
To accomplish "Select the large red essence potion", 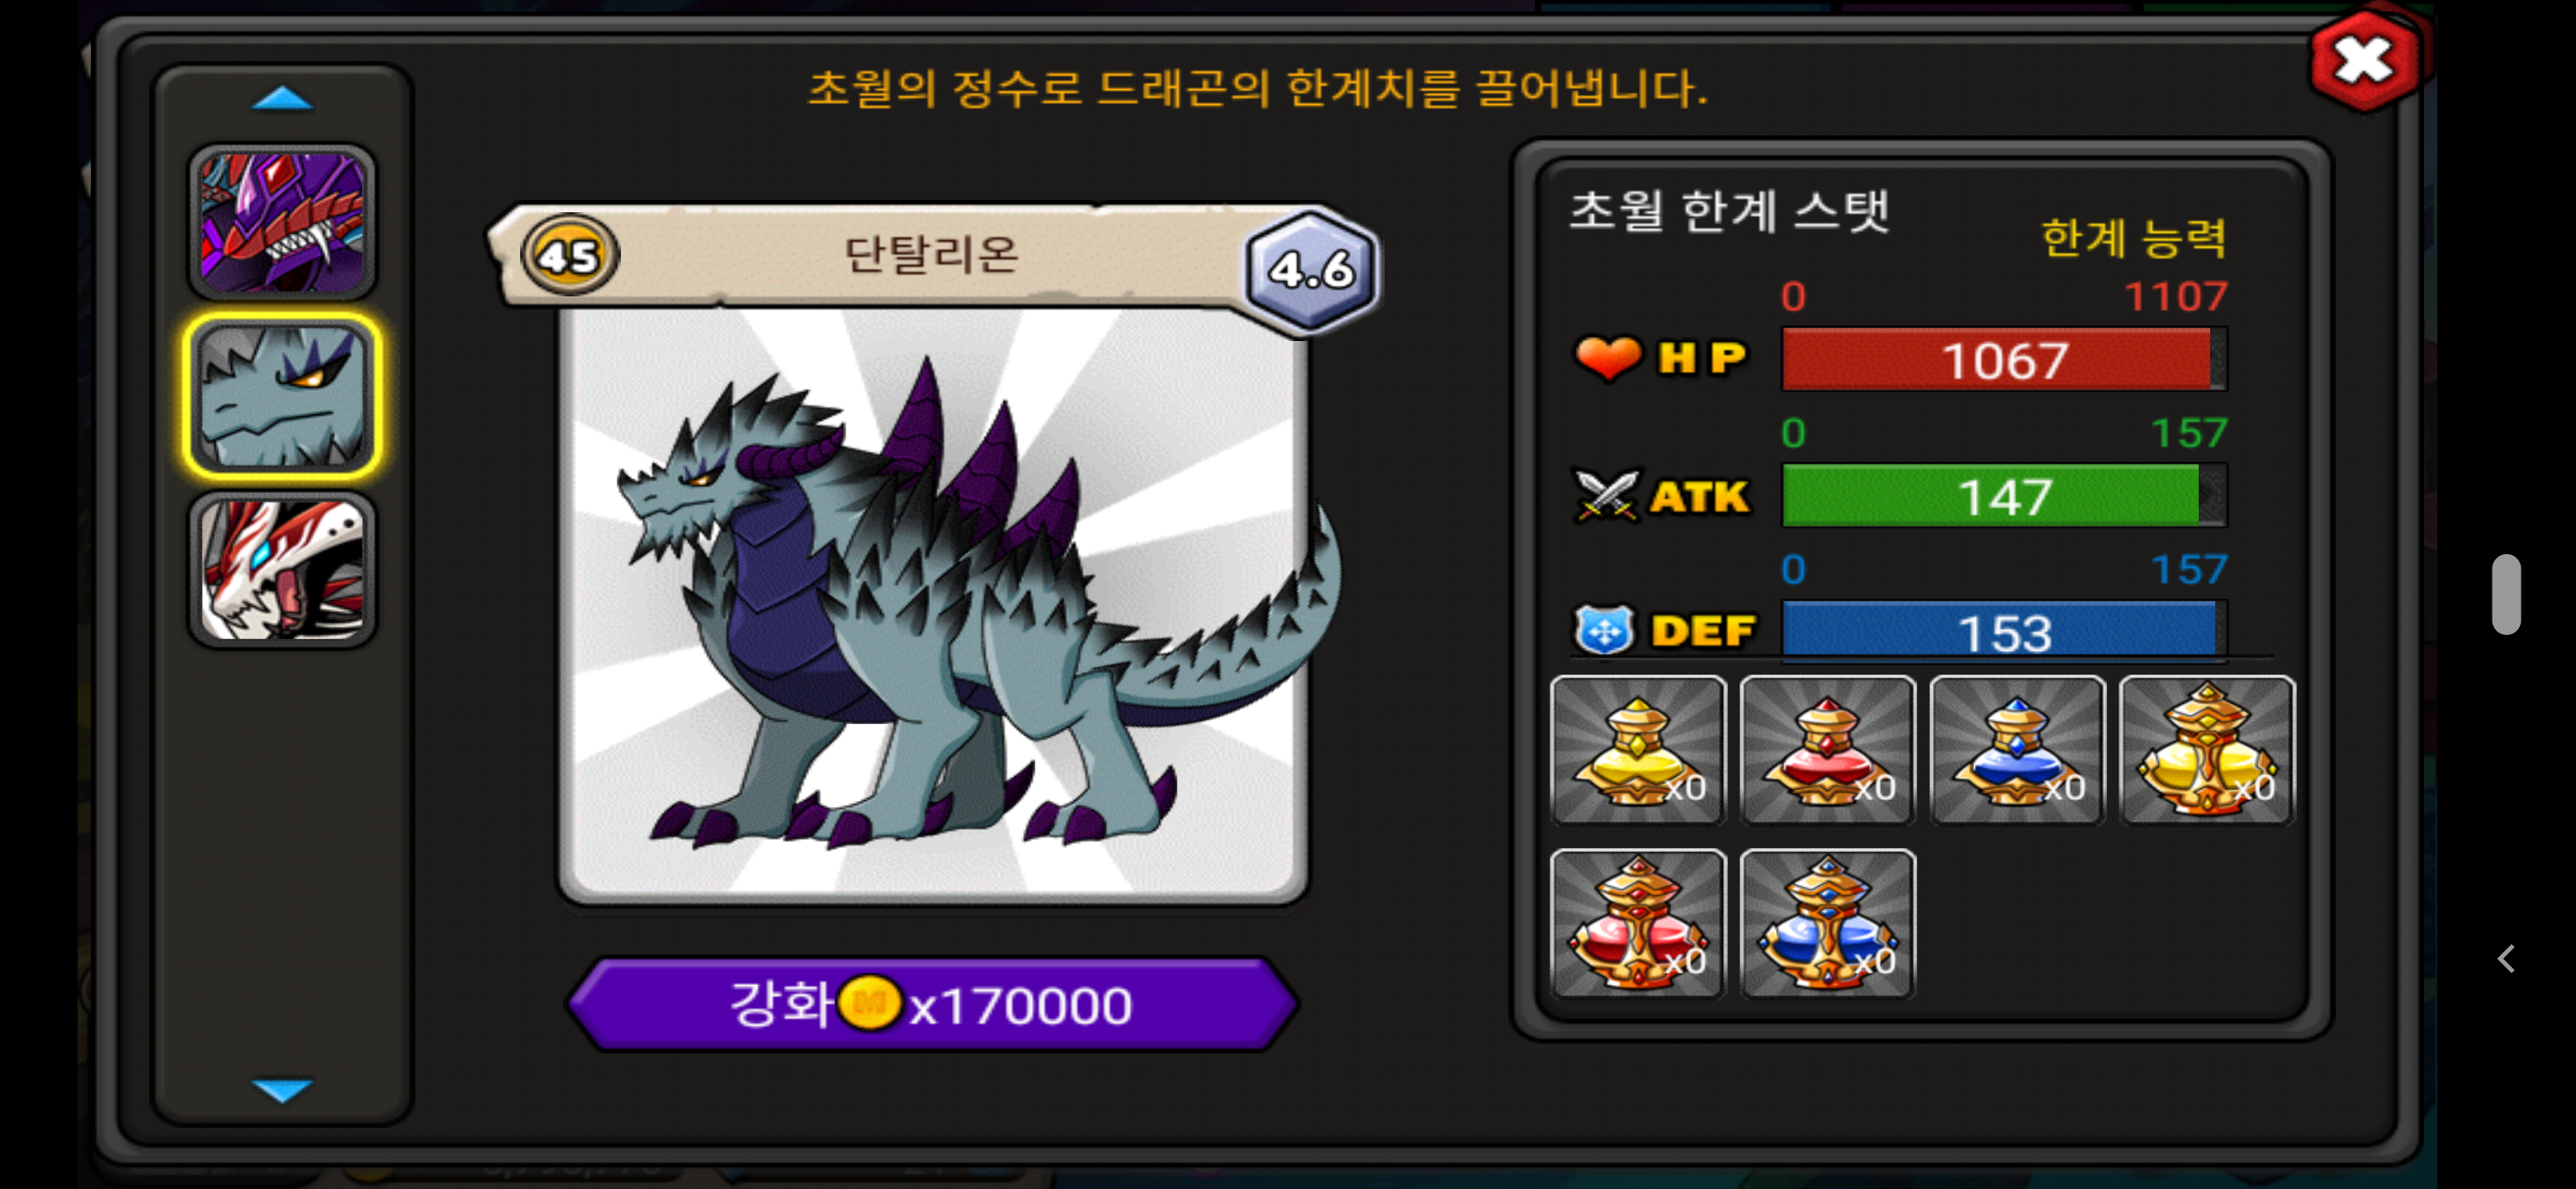I will click(x=1638, y=923).
